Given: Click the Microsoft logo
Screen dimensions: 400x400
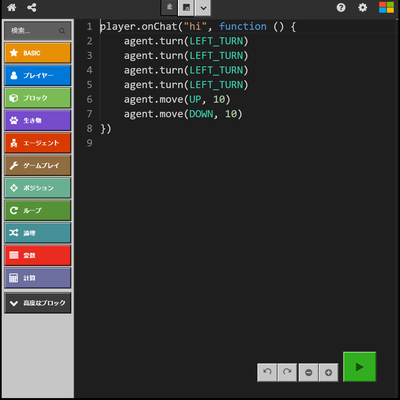Looking at the screenshot, I should pos(386,8).
